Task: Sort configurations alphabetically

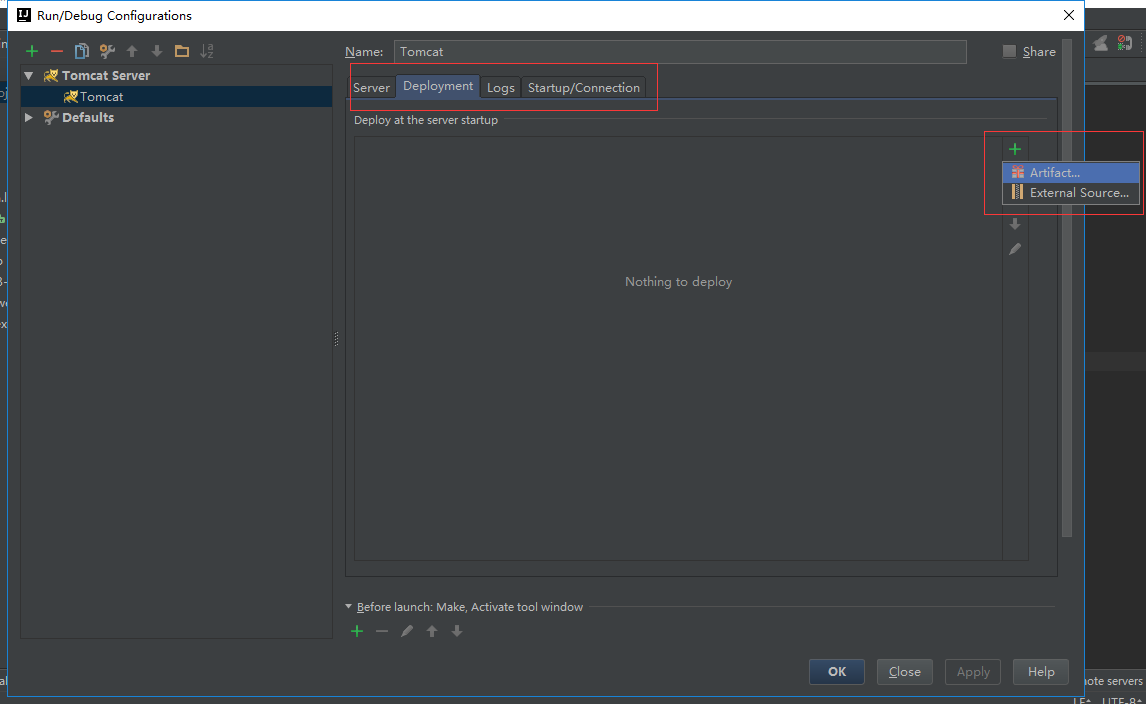Action: pyautogui.click(x=207, y=51)
